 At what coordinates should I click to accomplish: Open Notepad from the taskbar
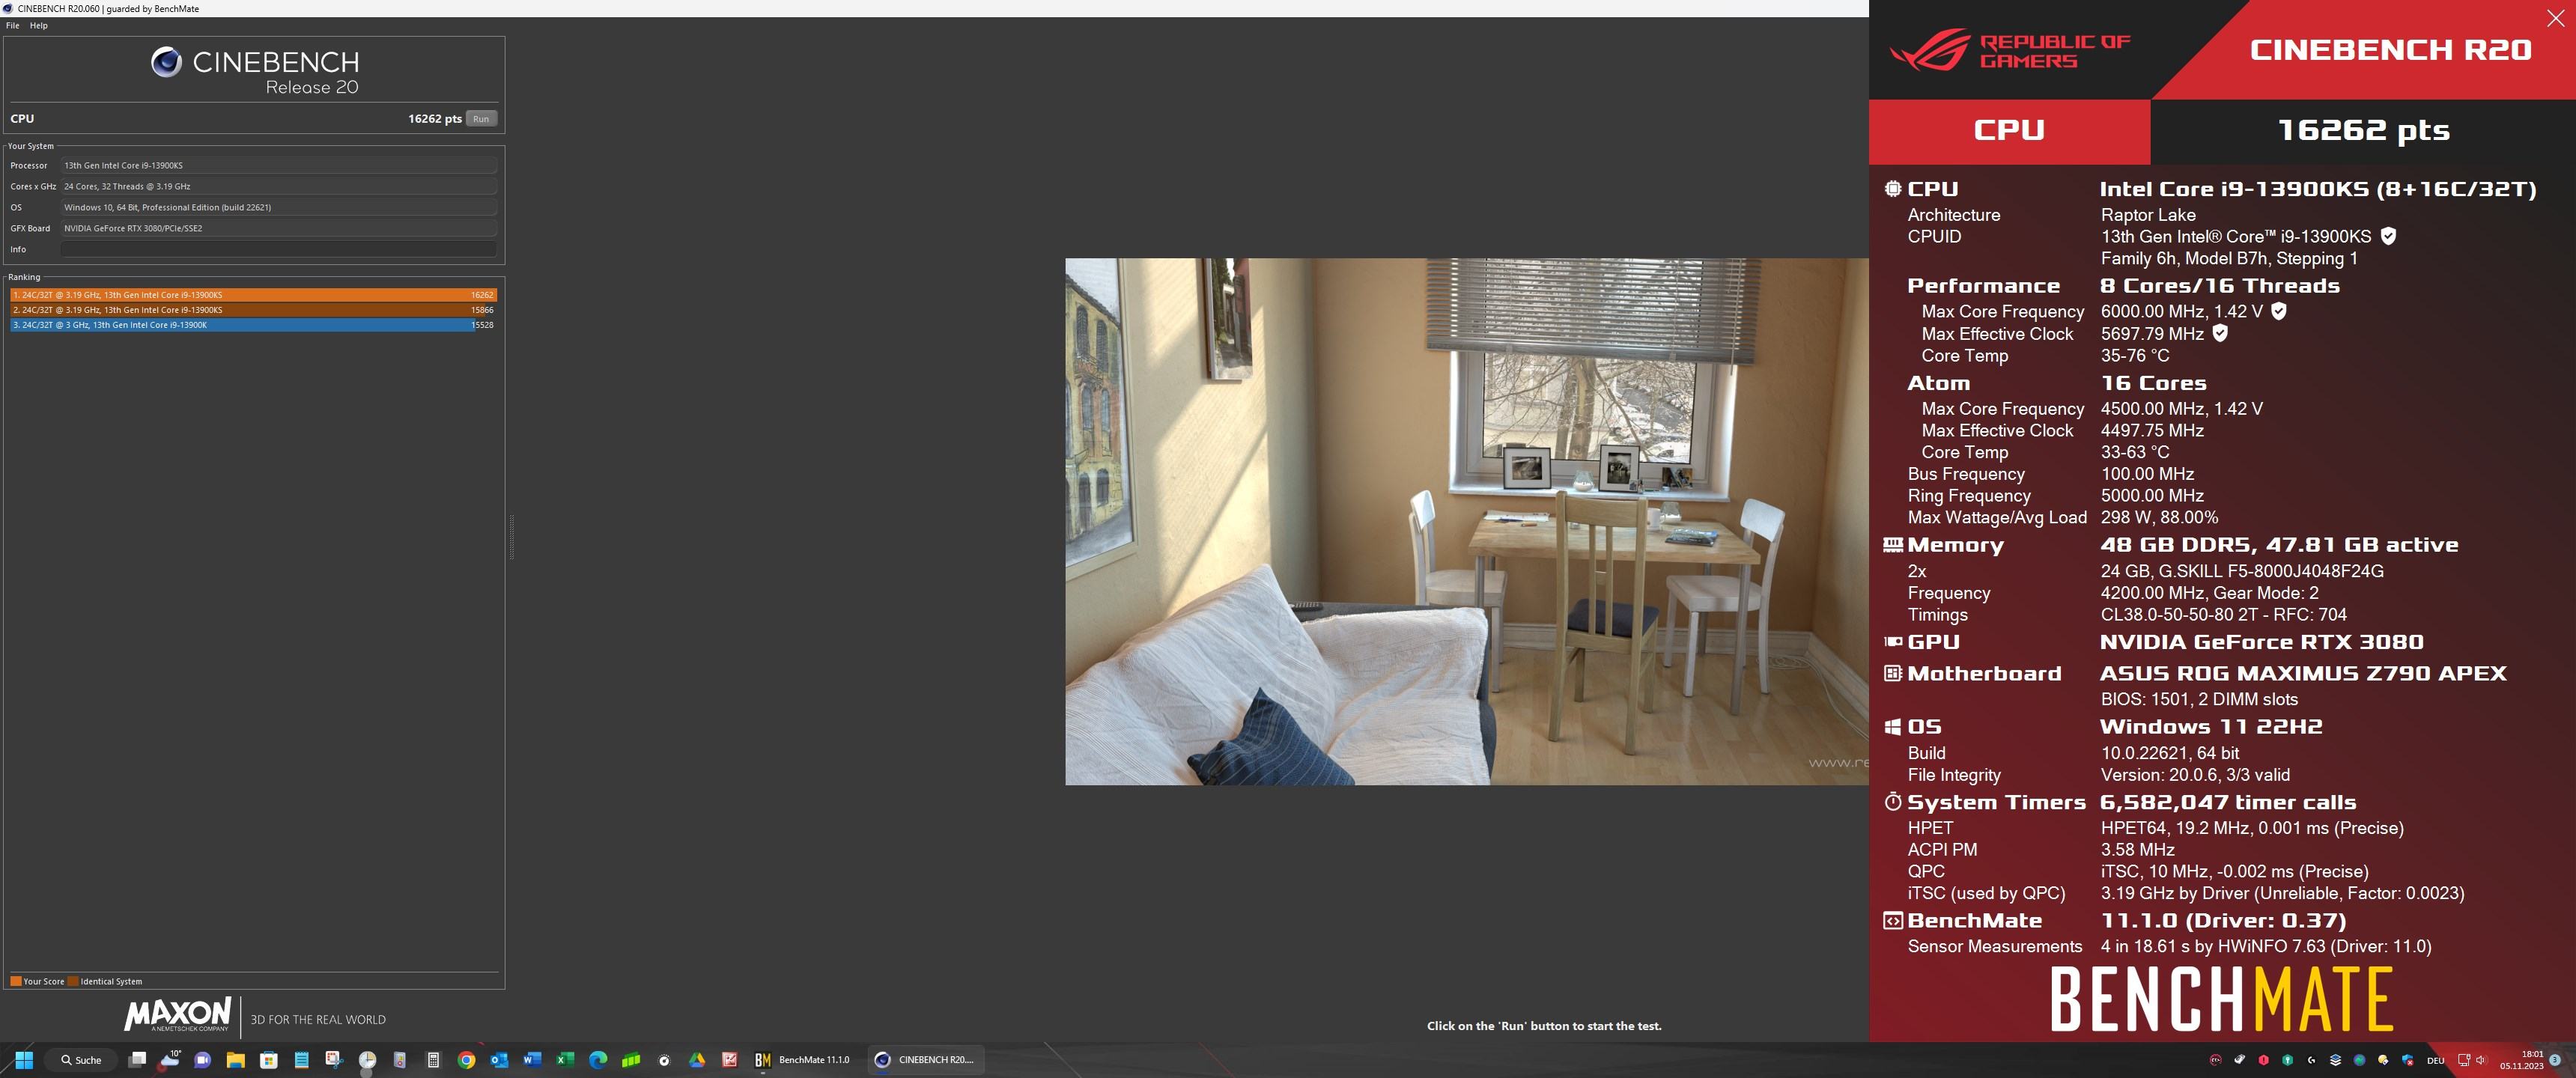301,1060
